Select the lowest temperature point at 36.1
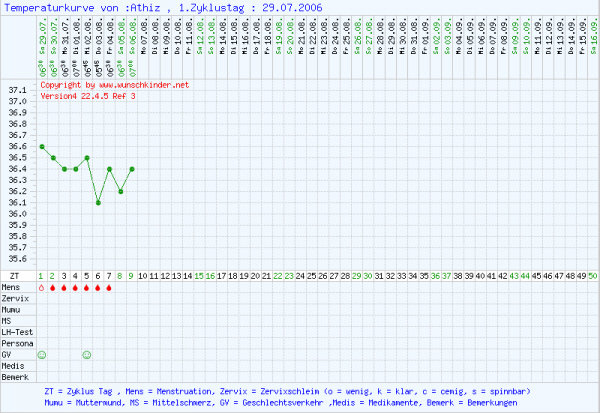Screen dimensions: 600x413 pos(98,202)
